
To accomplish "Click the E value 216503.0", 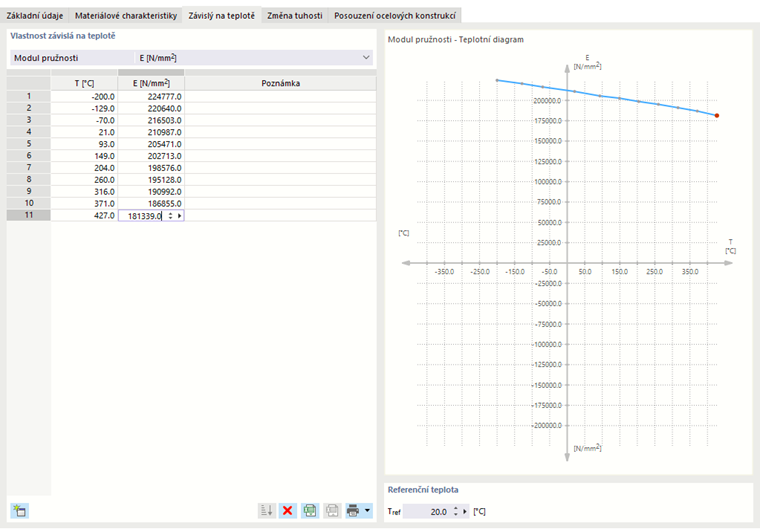I will coord(151,120).
